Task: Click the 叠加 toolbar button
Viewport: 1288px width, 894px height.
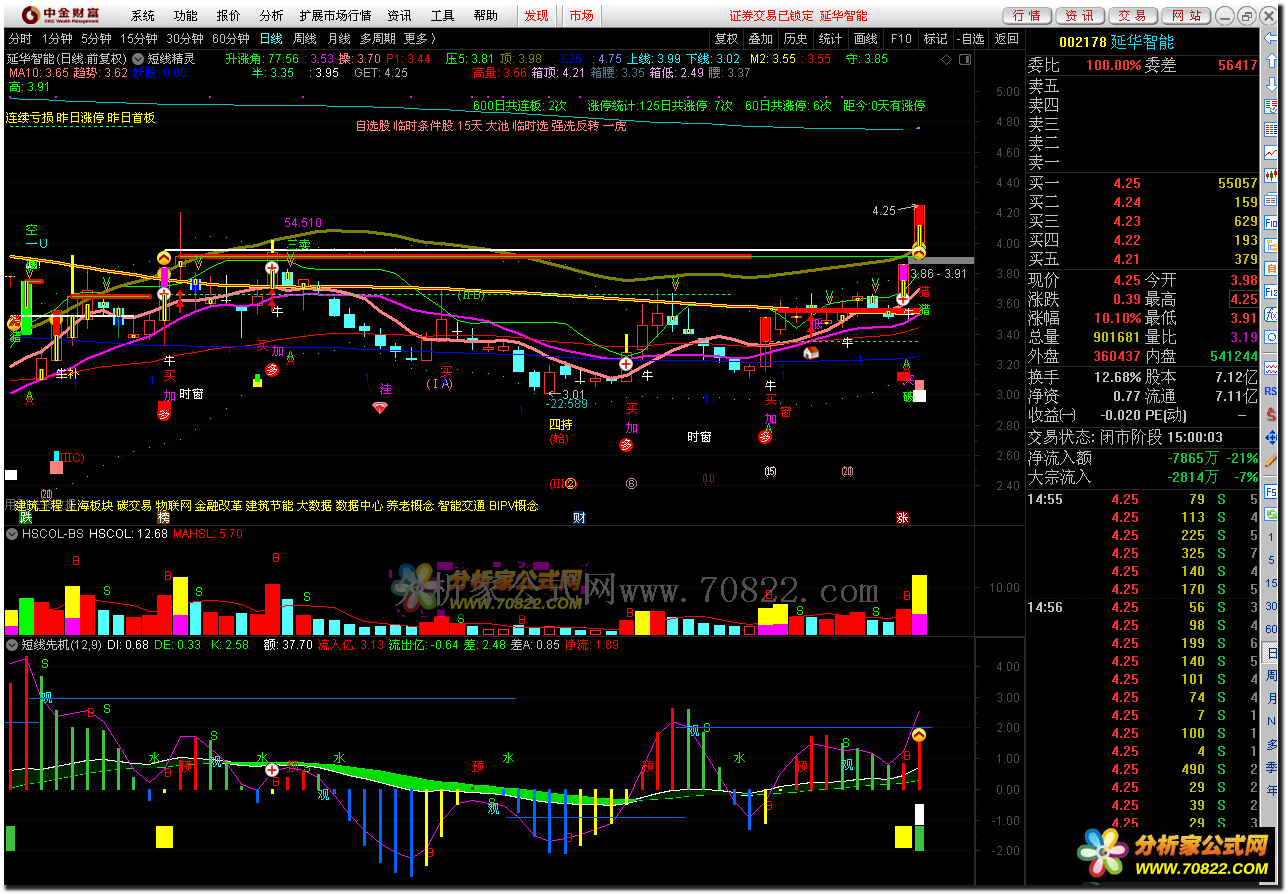Action: pyautogui.click(x=761, y=38)
